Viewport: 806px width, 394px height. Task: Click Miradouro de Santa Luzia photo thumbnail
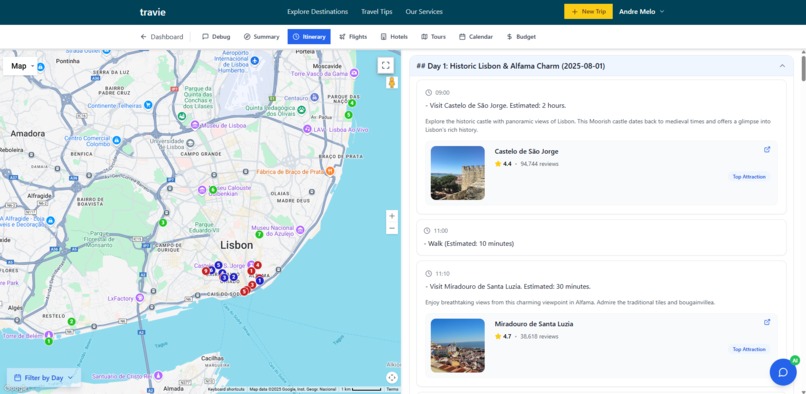(457, 345)
